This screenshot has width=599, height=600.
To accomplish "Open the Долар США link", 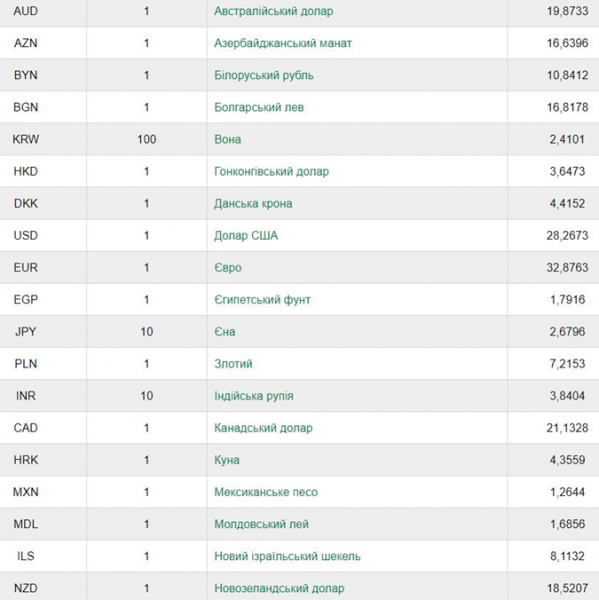I will [246, 236].
